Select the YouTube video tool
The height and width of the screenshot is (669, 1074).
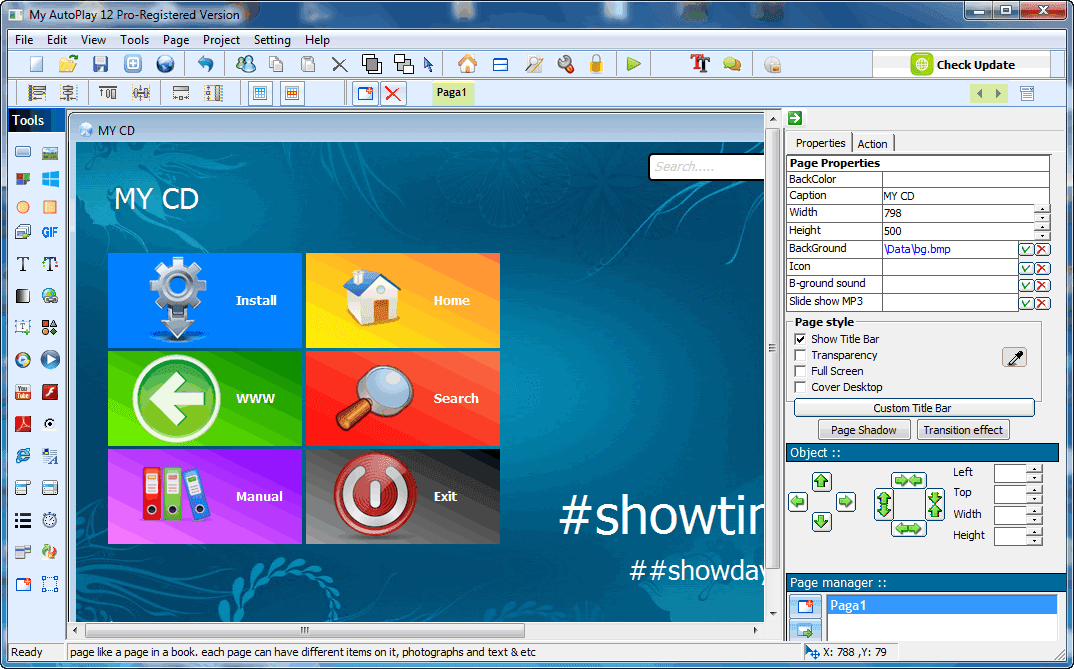coord(23,392)
